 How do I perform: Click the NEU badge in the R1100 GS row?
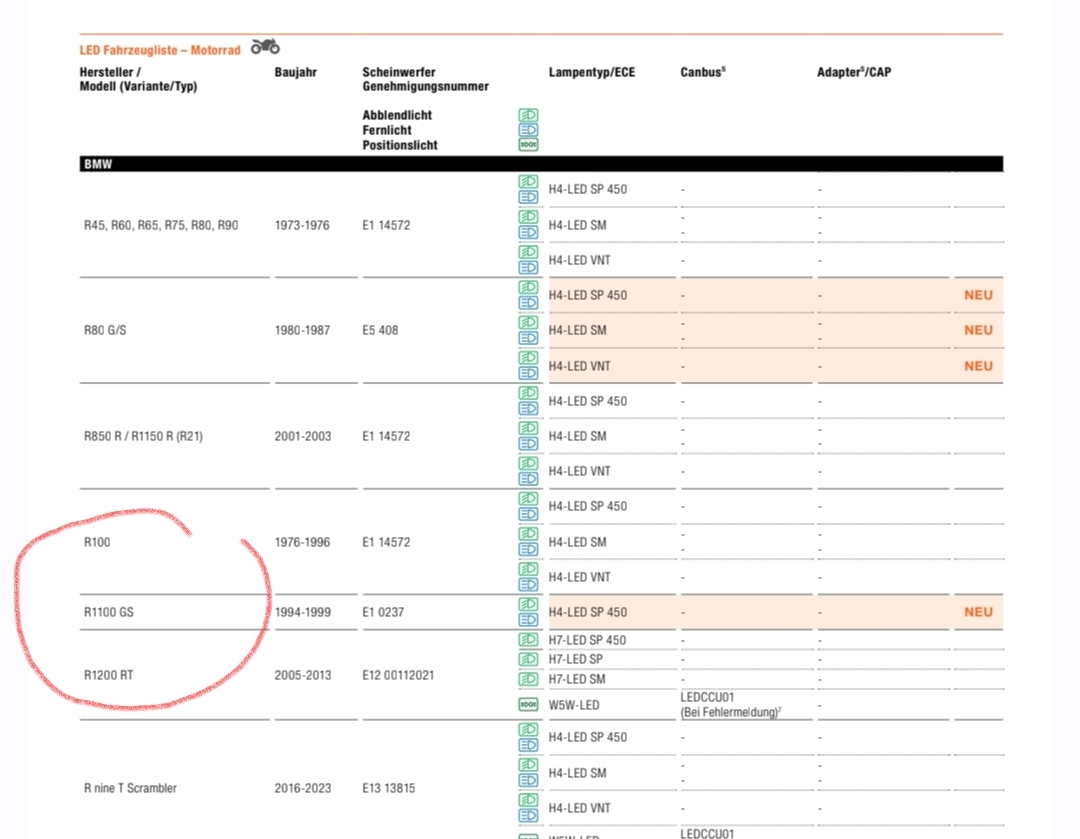pyautogui.click(x=978, y=612)
